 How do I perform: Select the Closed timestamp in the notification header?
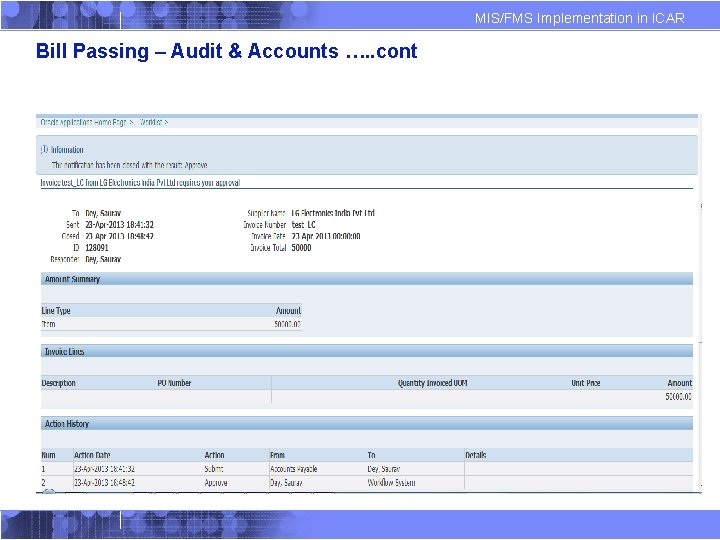coord(119,236)
